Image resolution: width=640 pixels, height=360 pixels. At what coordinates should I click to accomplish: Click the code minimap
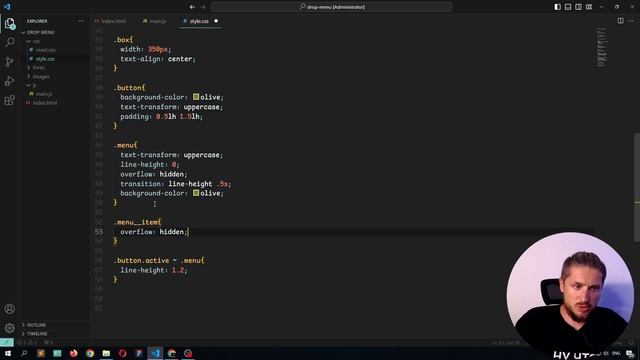pyautogui.click(x=602, y=47)
